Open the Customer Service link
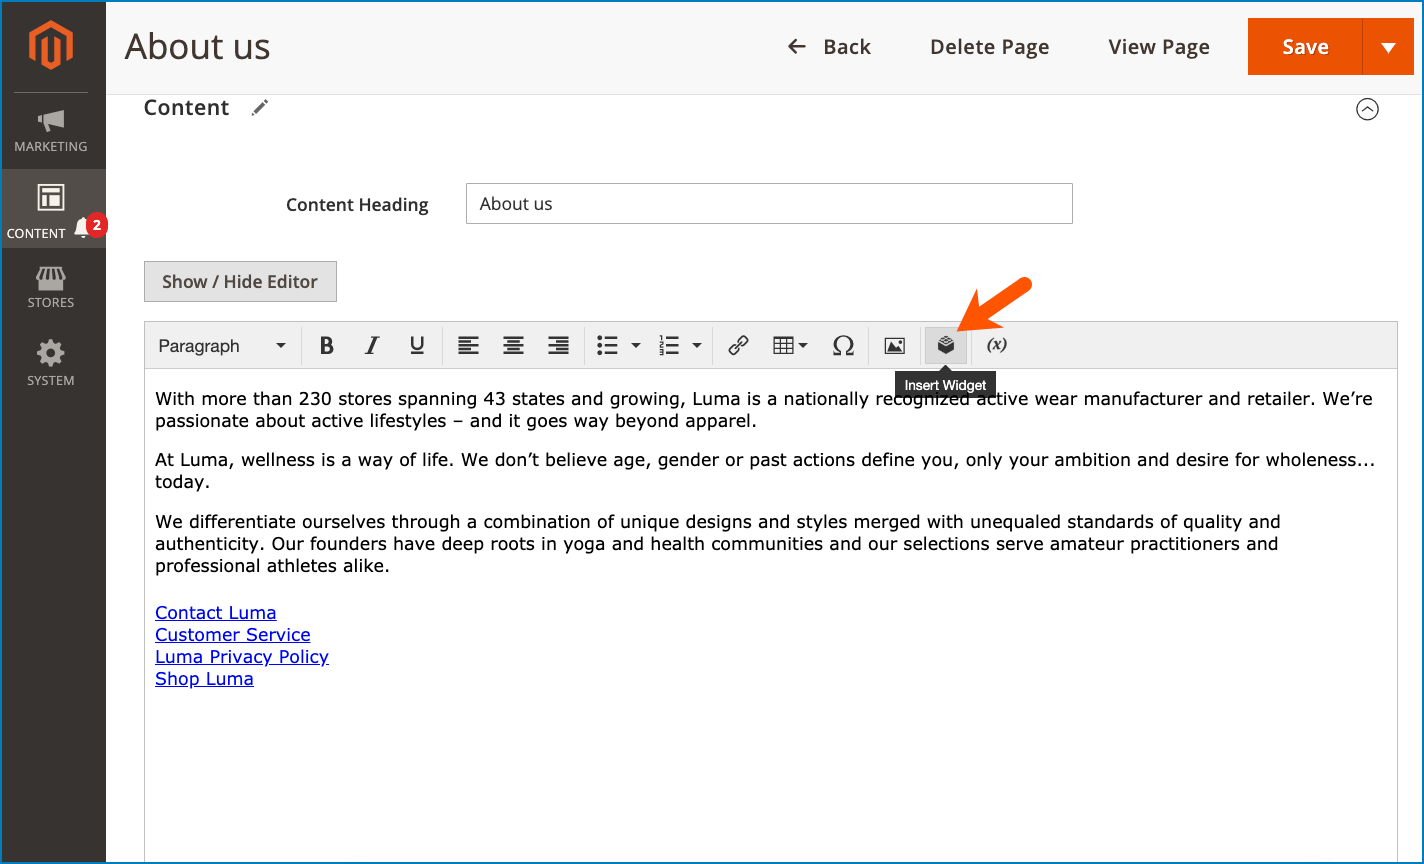 (232, 634)
